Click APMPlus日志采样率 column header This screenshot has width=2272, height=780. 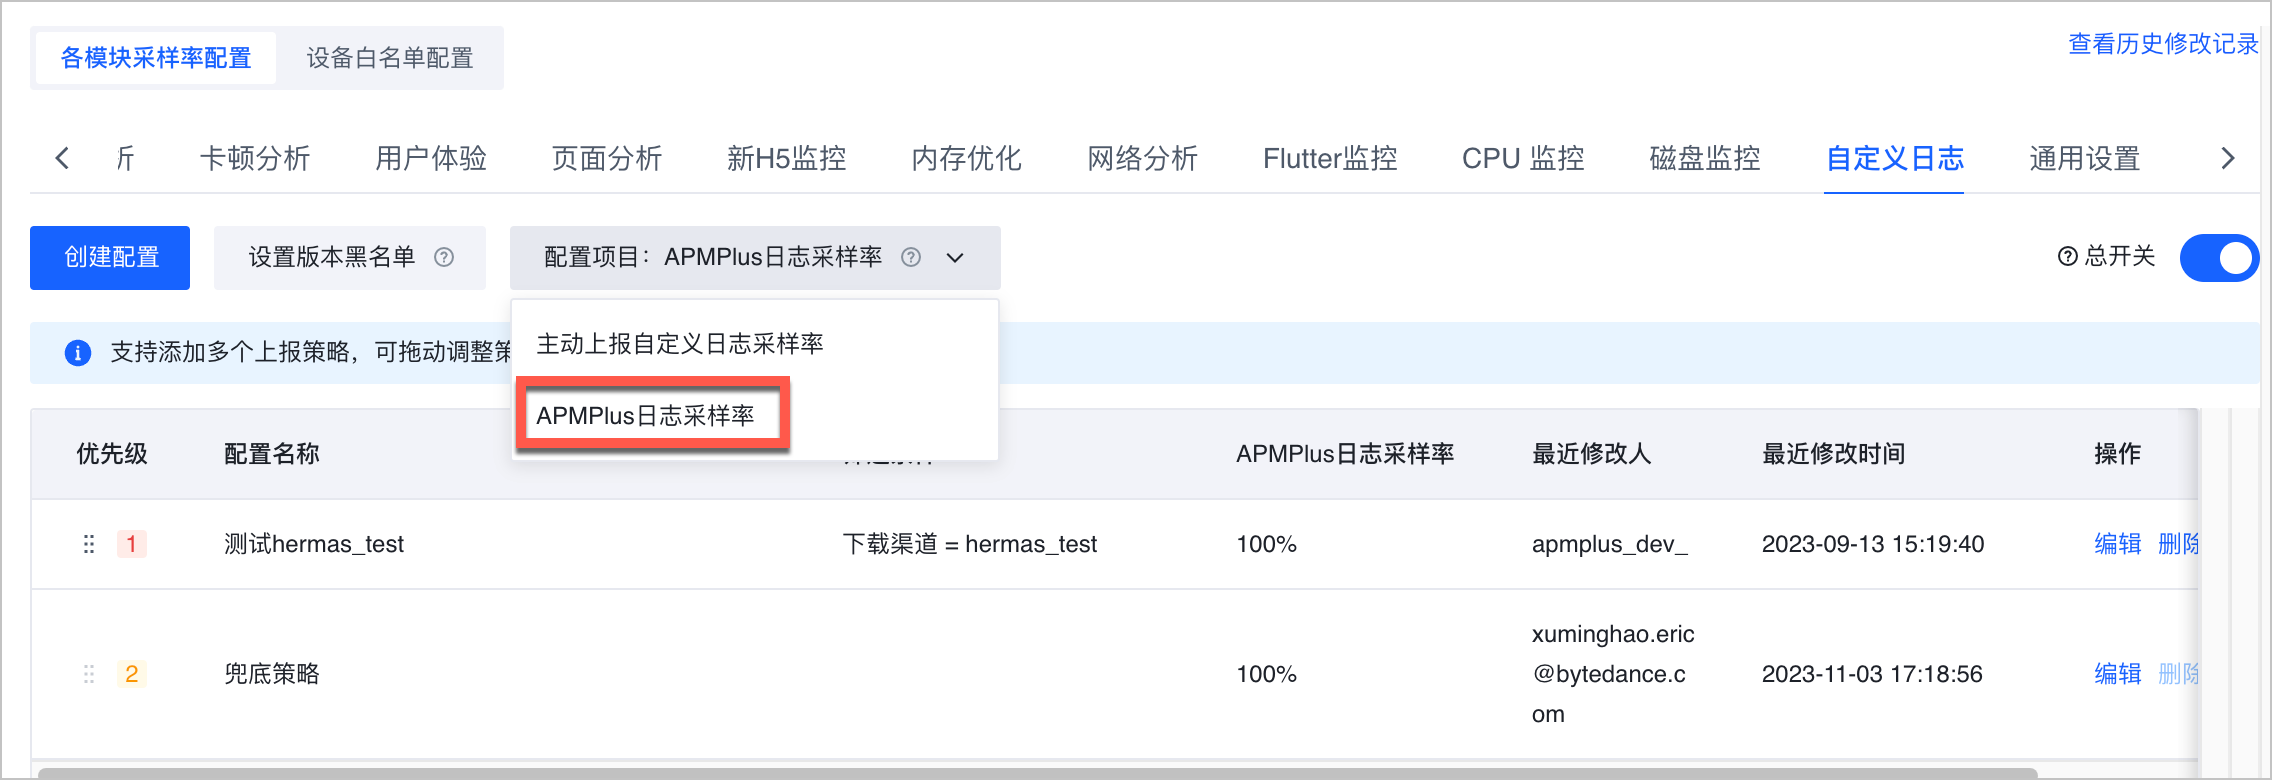pos(1345,454)
